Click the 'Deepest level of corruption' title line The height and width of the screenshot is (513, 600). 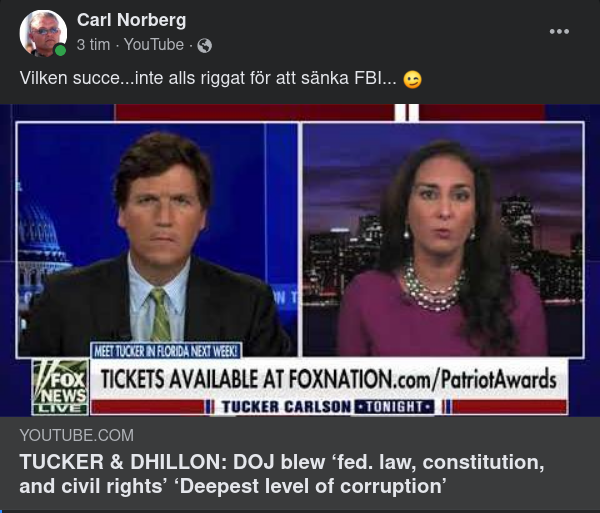point(233,487)
